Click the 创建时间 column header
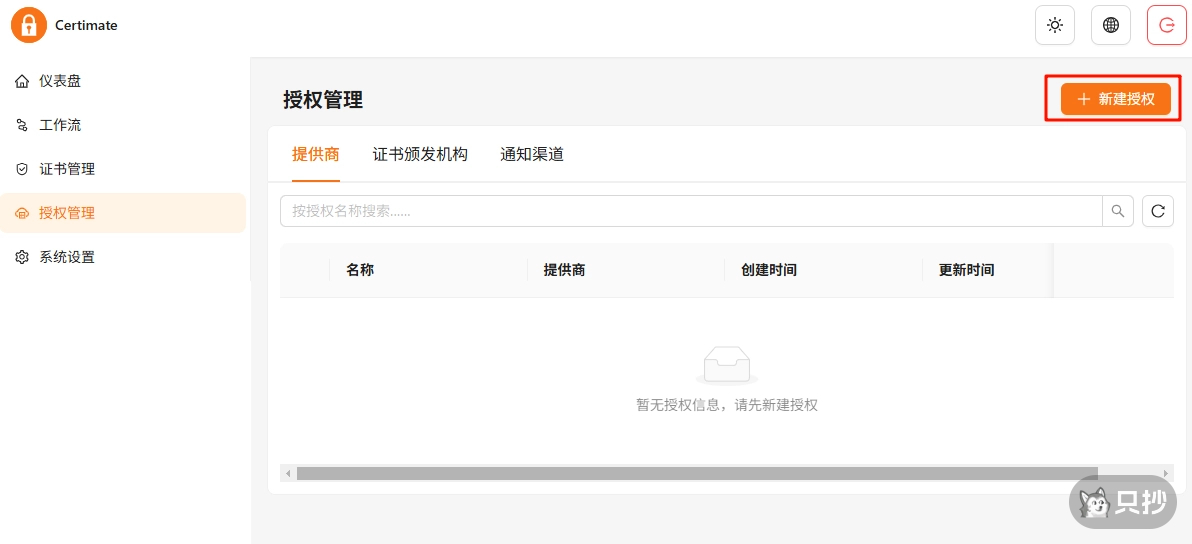 769,270
